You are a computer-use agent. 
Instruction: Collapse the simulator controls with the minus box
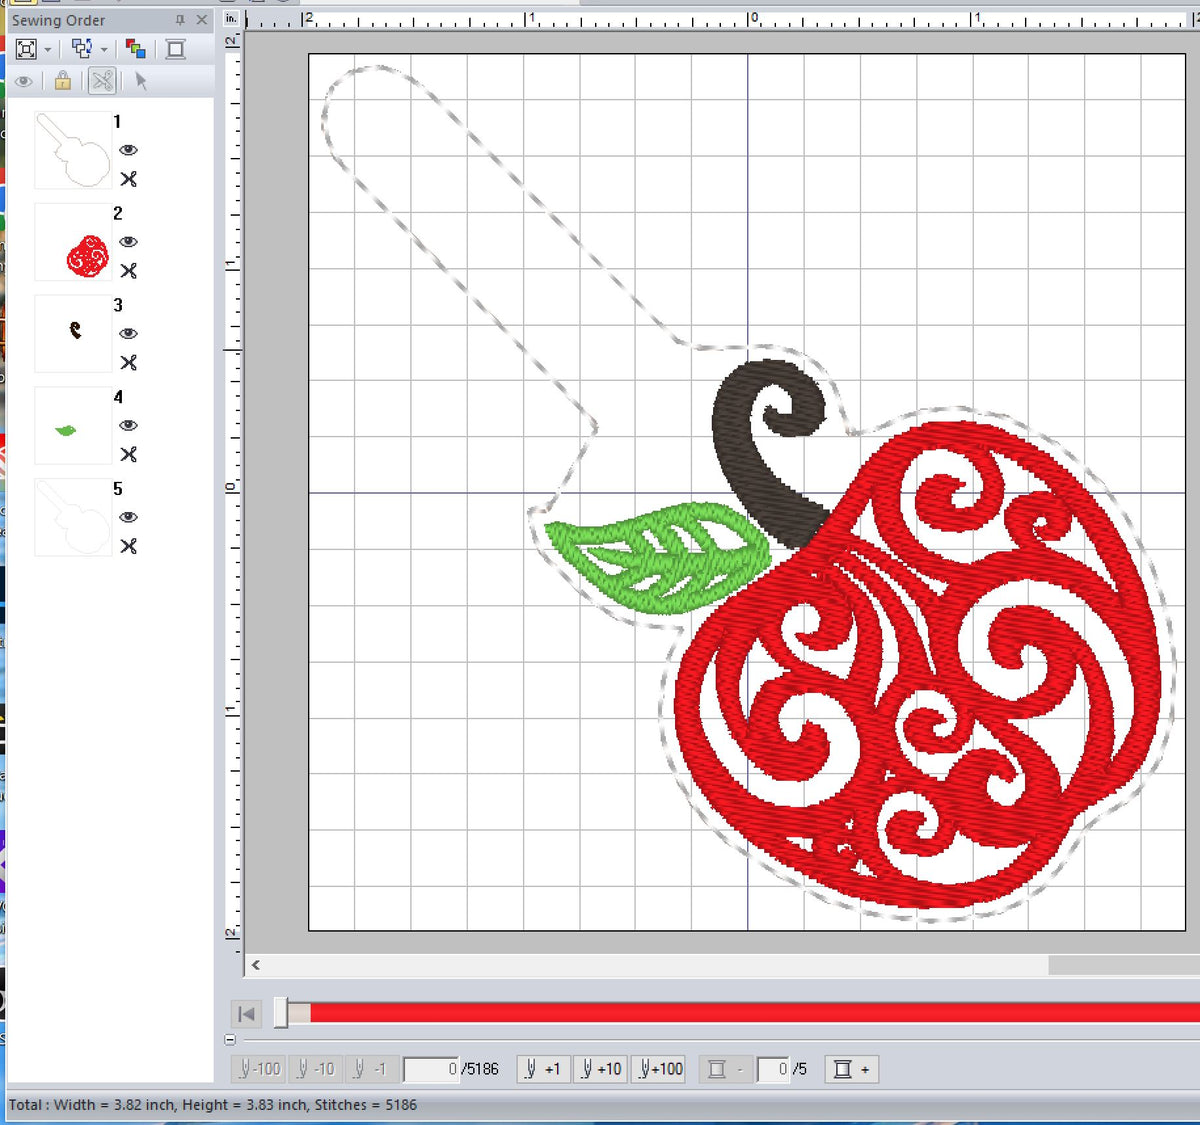coord(231,1040)
